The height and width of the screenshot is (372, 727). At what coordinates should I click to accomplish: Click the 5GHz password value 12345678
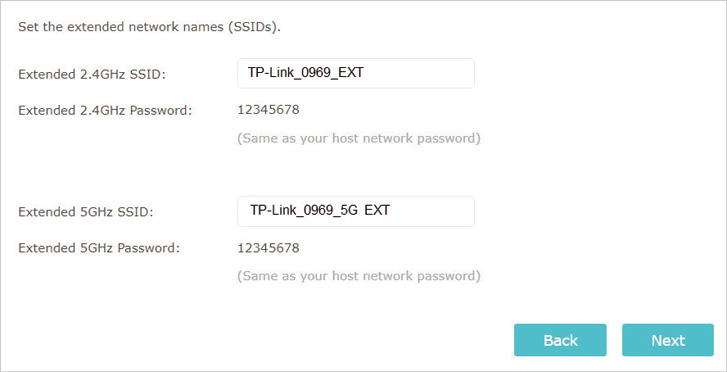coord(268,248)
